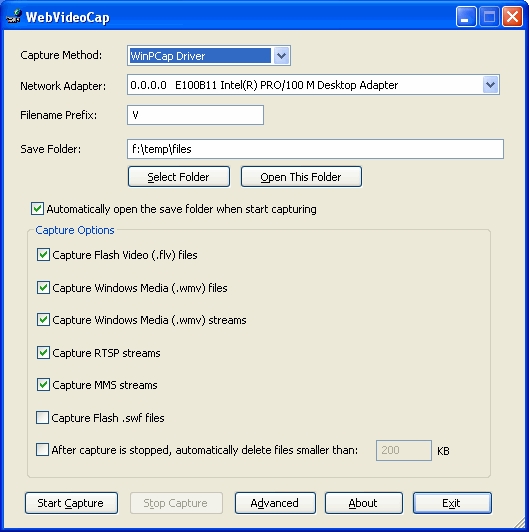Click the WebVideoCap title bar app icon
The image size is (529, 532).
click(x=14, y=16)
